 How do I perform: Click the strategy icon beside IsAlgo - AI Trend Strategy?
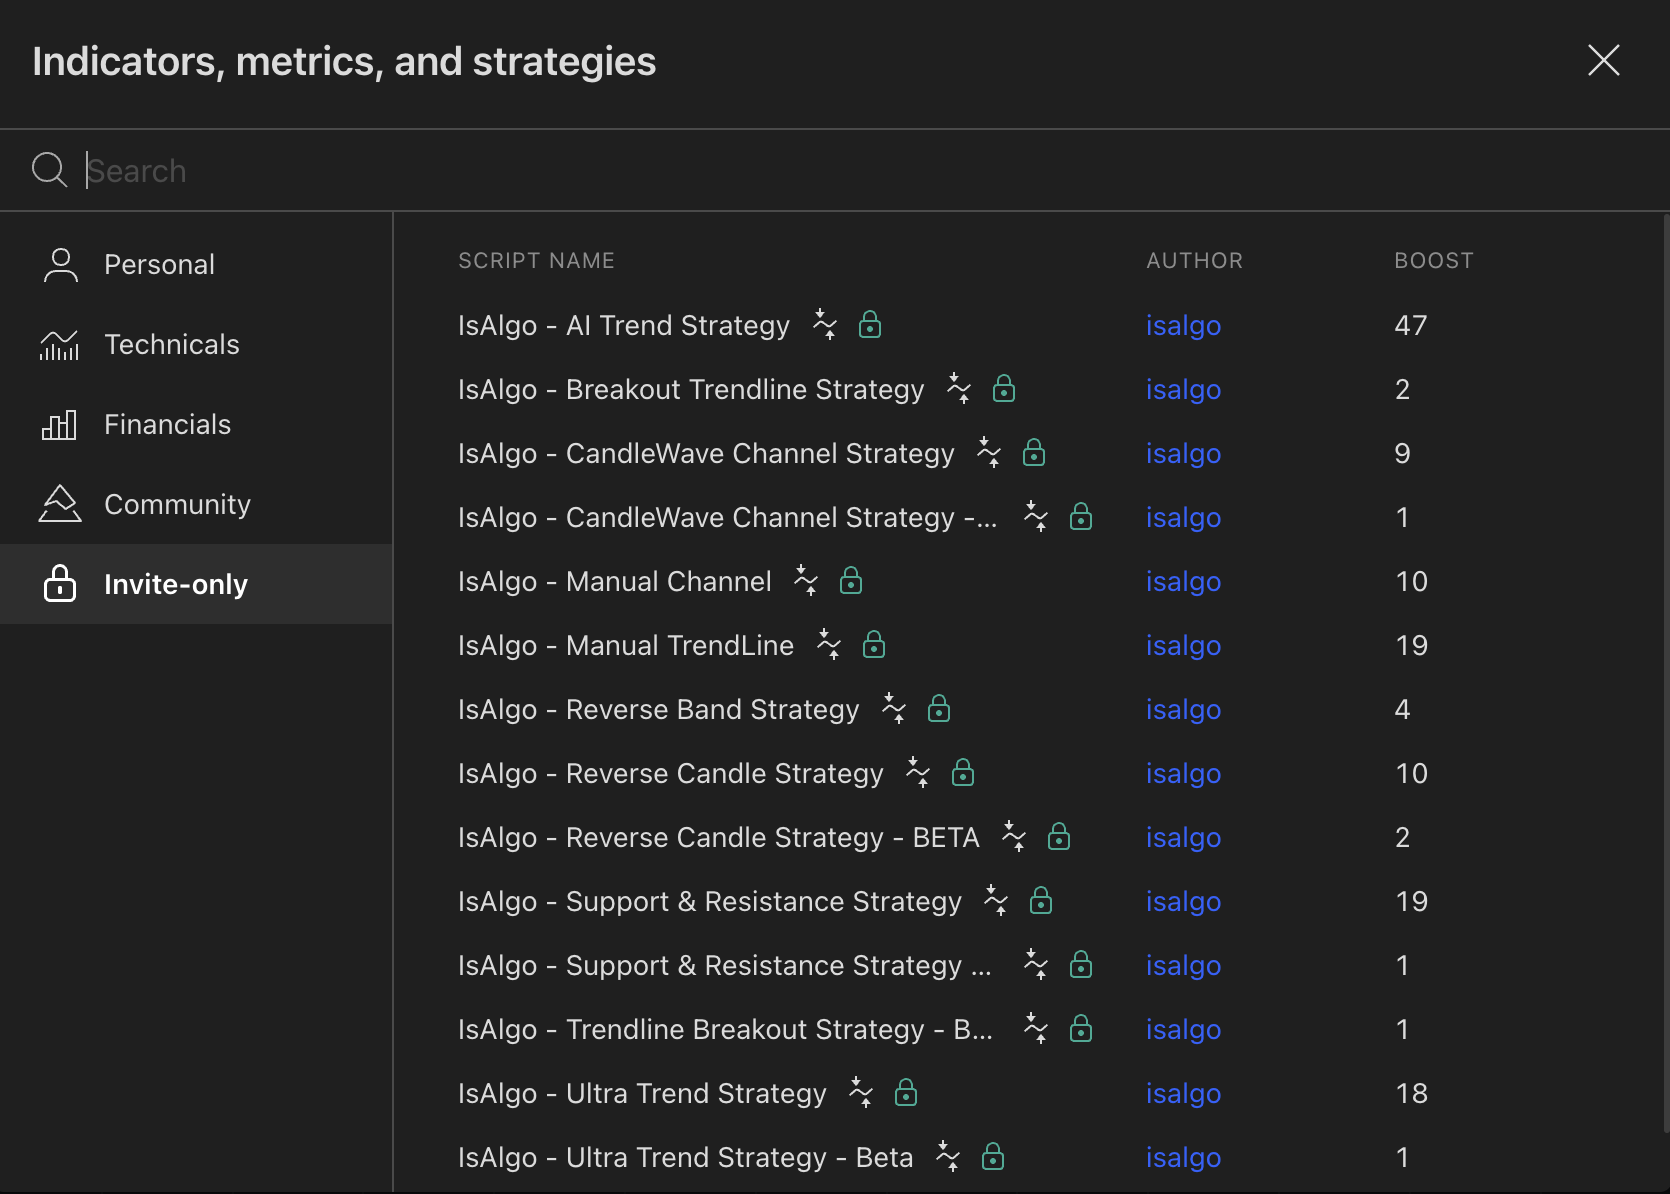(825, 325)
